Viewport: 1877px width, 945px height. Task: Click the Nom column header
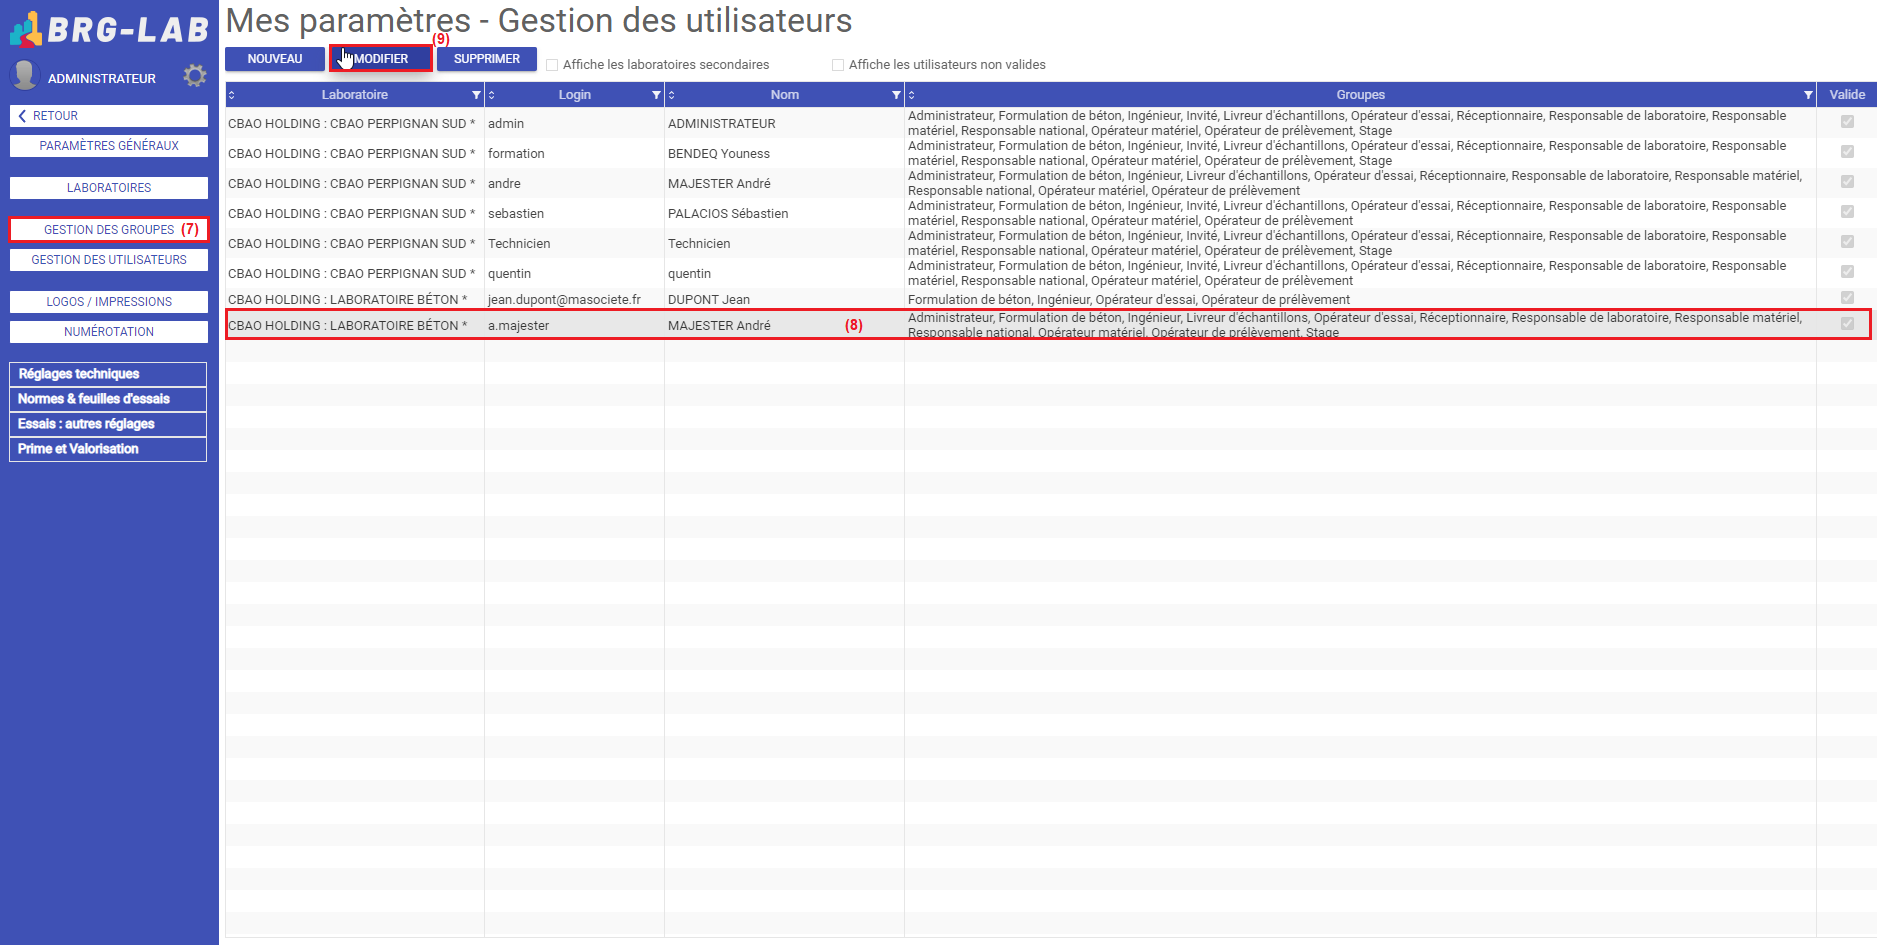(x=784, y=95)
